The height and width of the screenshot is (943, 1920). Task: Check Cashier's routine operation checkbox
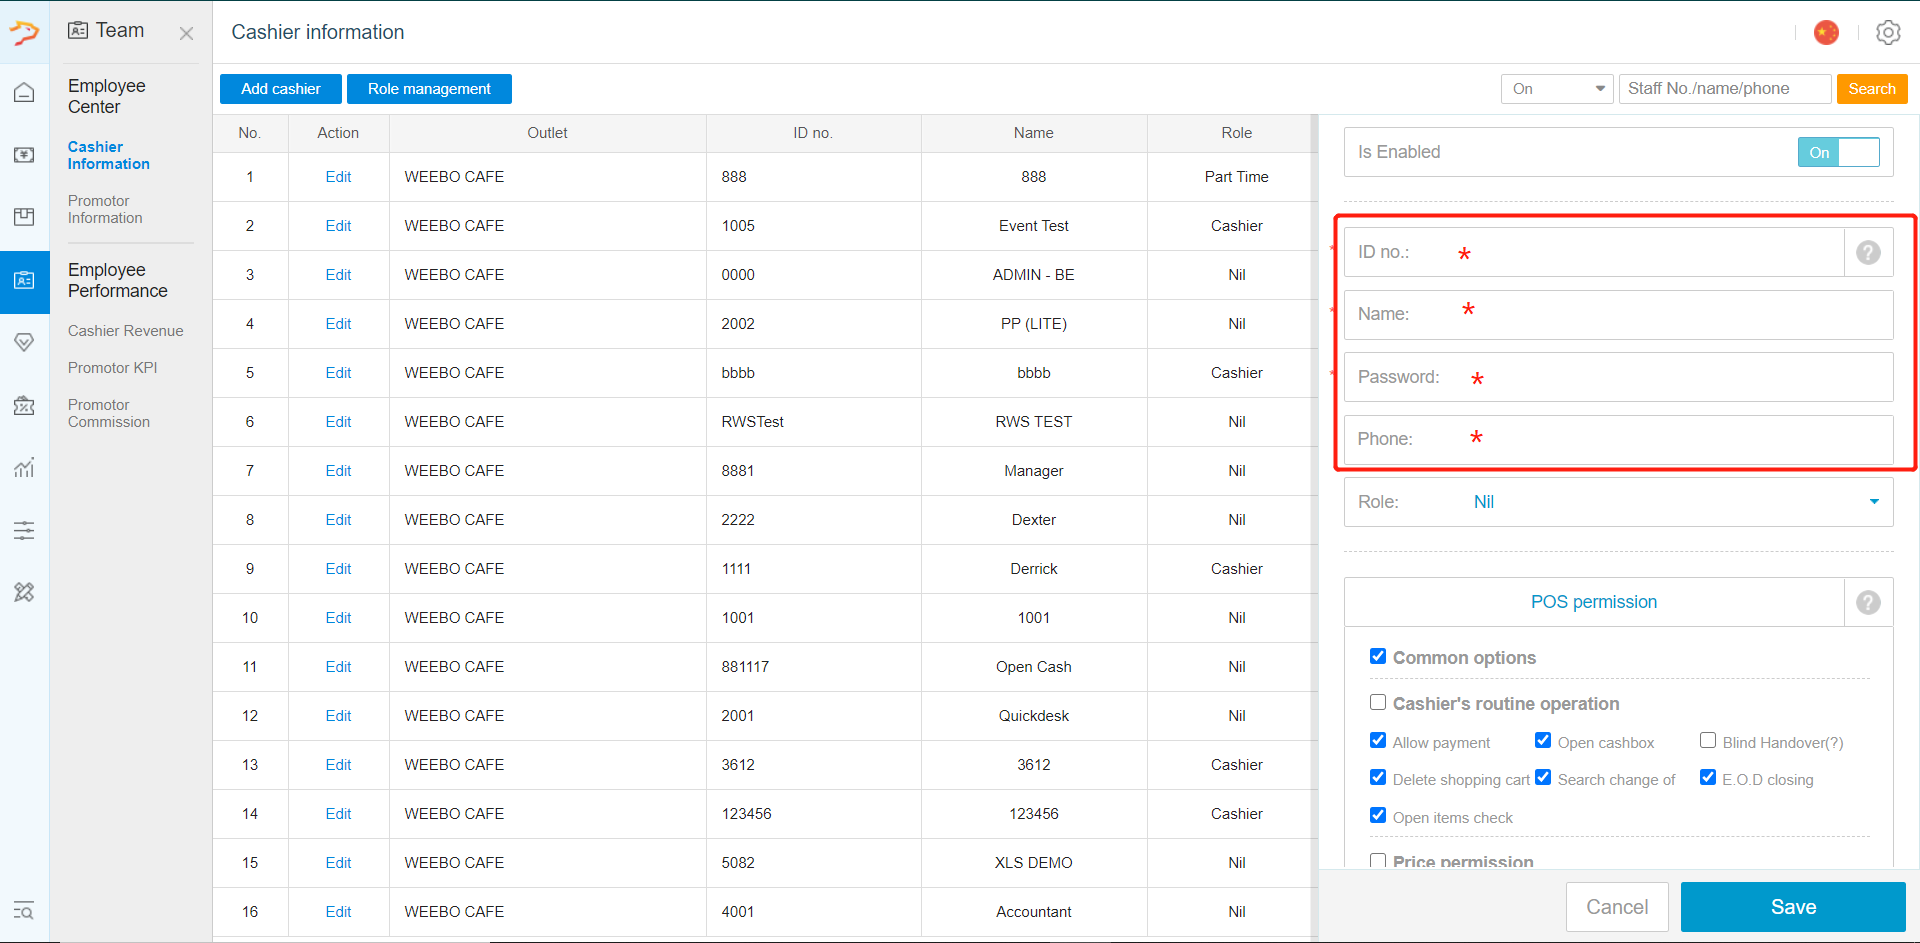tap(1378, 702)
